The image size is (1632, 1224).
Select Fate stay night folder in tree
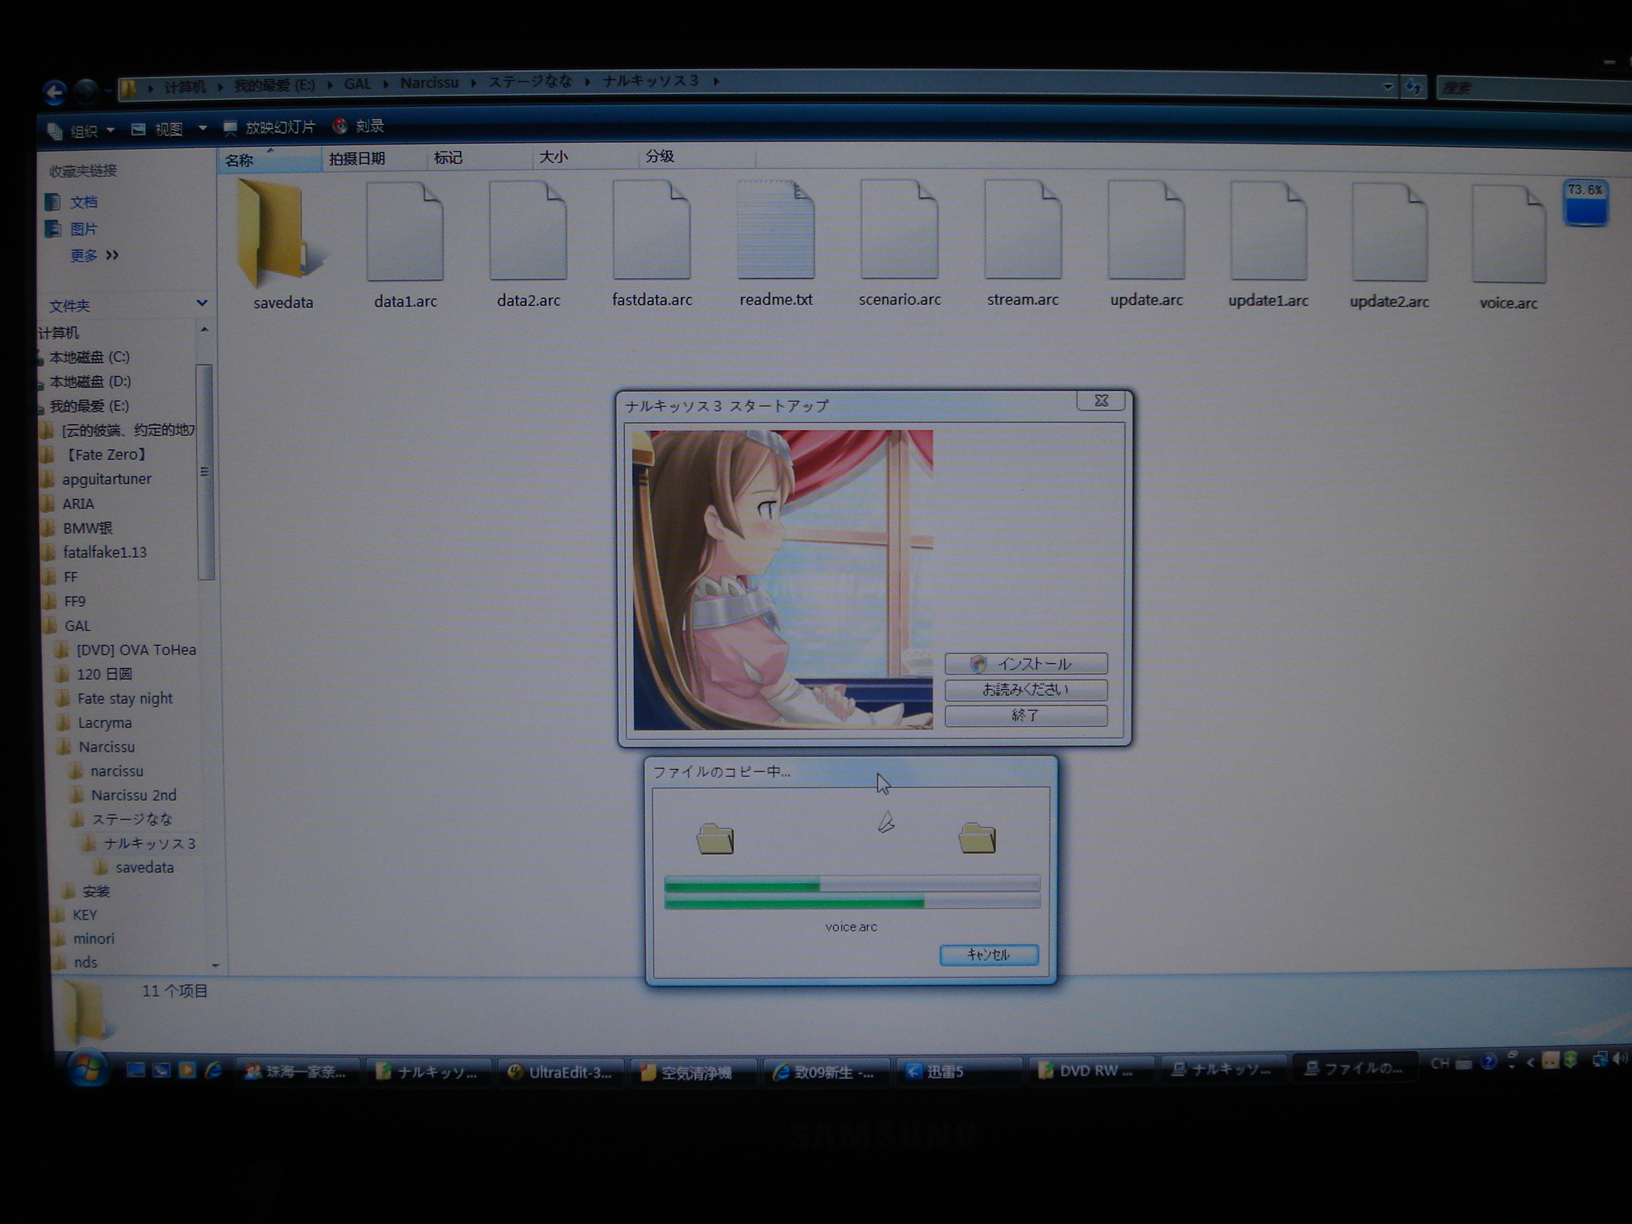tap(124, 699)
